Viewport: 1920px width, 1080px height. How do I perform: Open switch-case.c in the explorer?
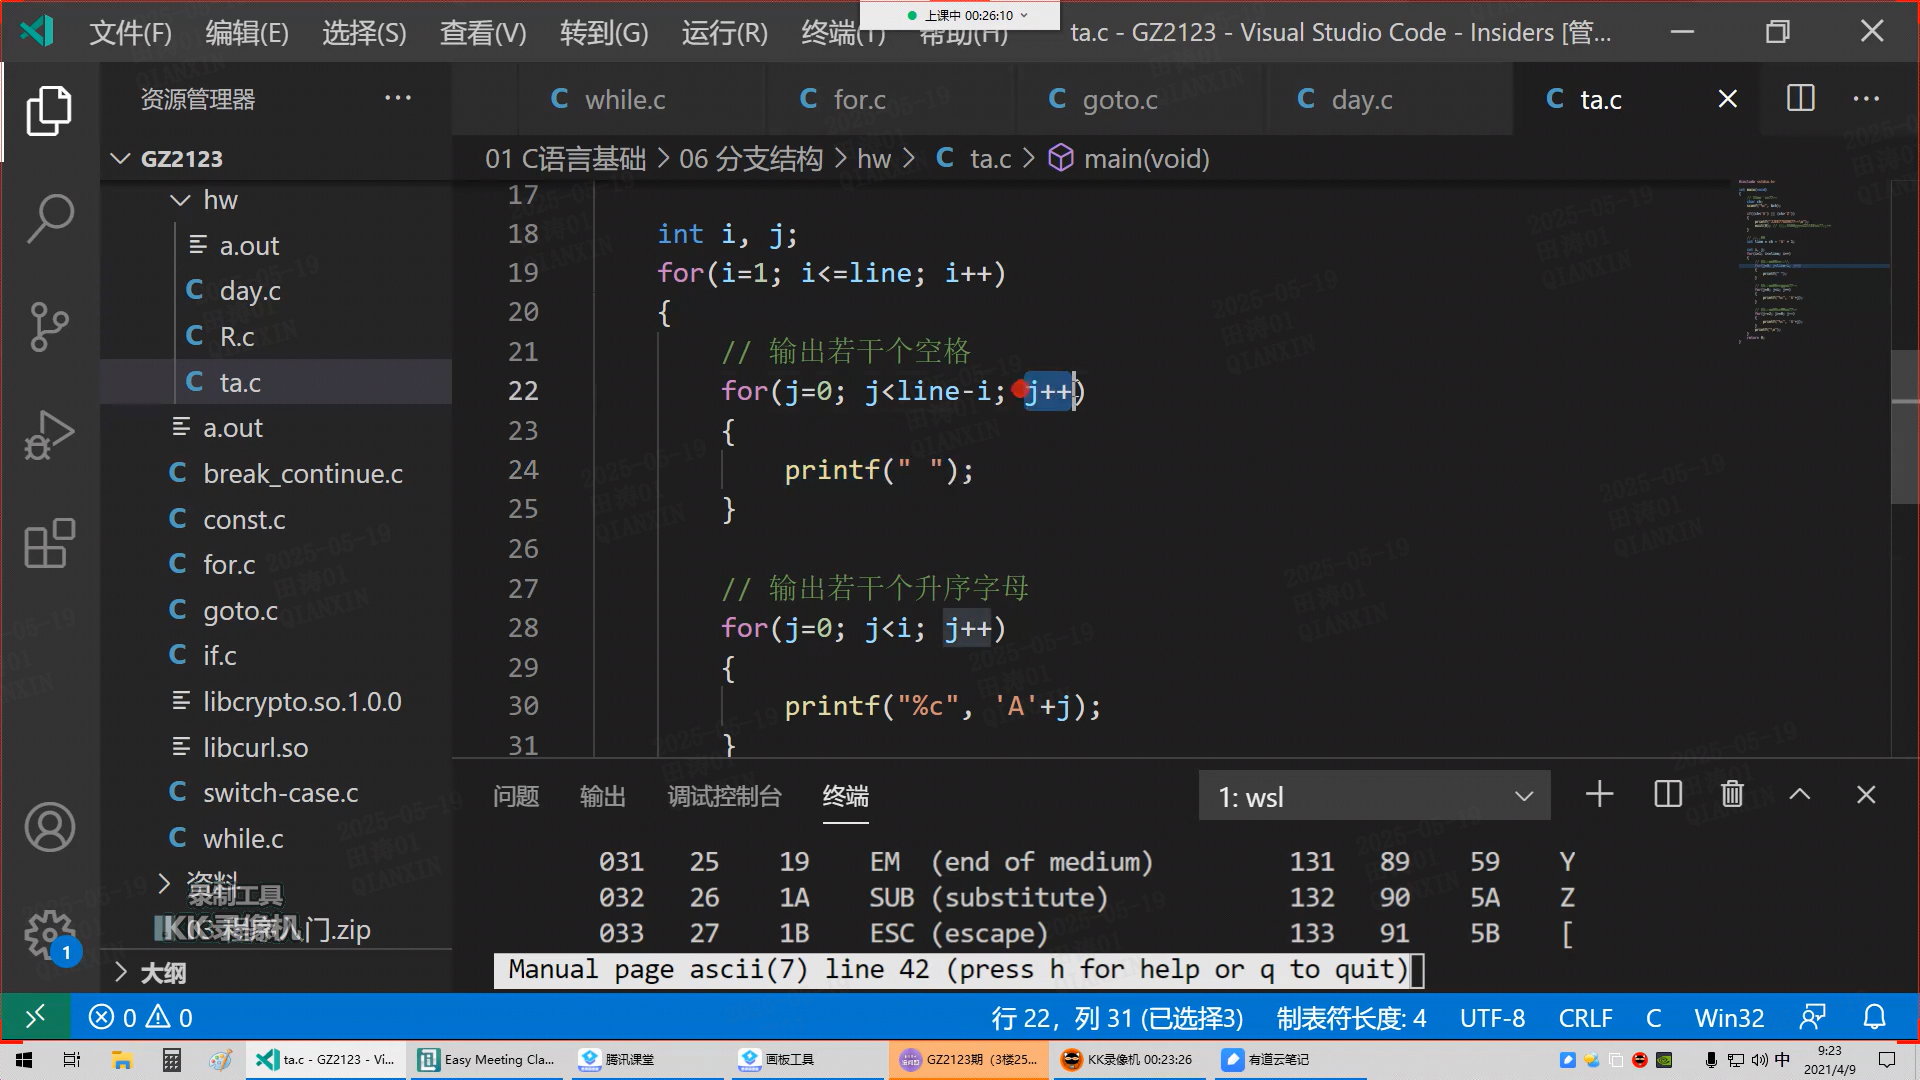pos(280,793)
